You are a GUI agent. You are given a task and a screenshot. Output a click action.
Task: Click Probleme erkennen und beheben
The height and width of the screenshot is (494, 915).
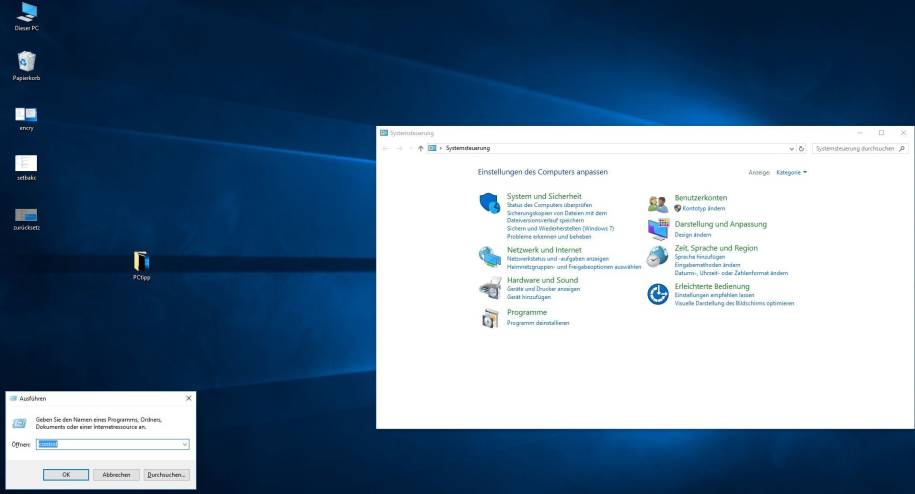(x=549, y=237)
